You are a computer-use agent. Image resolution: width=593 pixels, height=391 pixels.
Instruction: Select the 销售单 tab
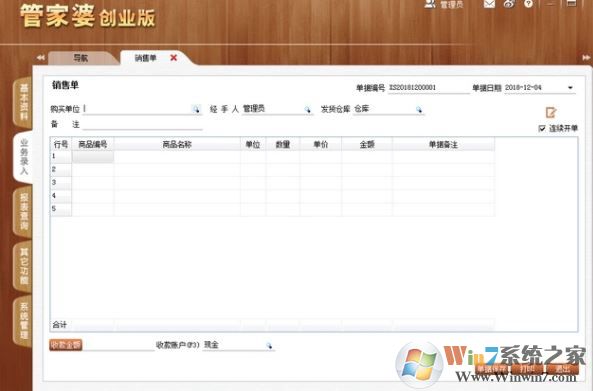pyautogui.click(x=146, y=58)
